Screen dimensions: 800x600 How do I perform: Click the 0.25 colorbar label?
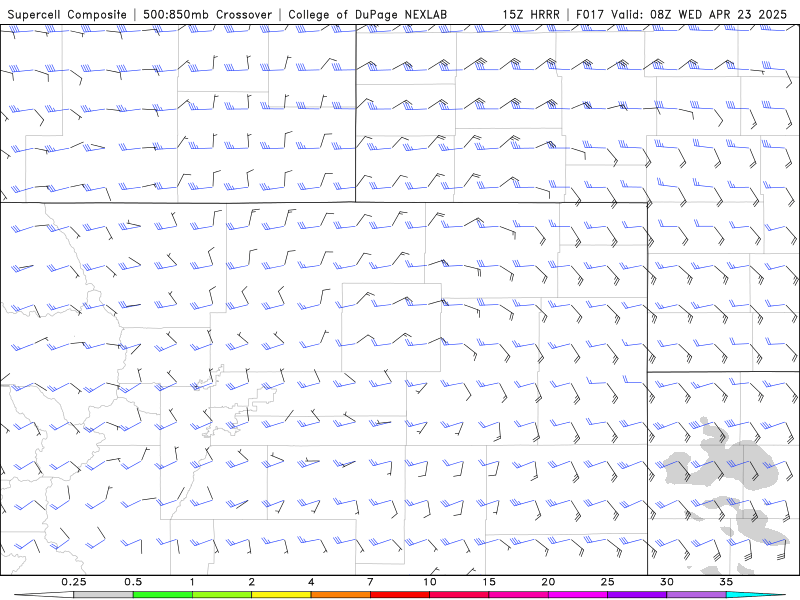point(74,582)
